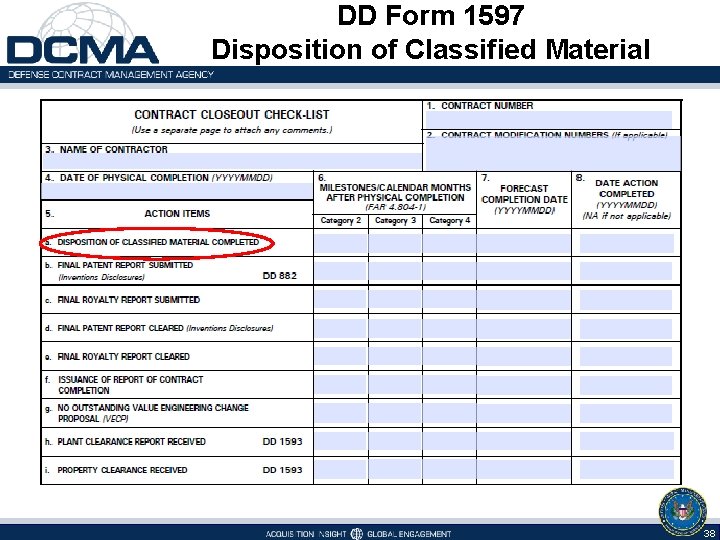Screen dimensions: 720x540
Task: Click slide title 'DD Form 1597'
Action: point(431,16)
